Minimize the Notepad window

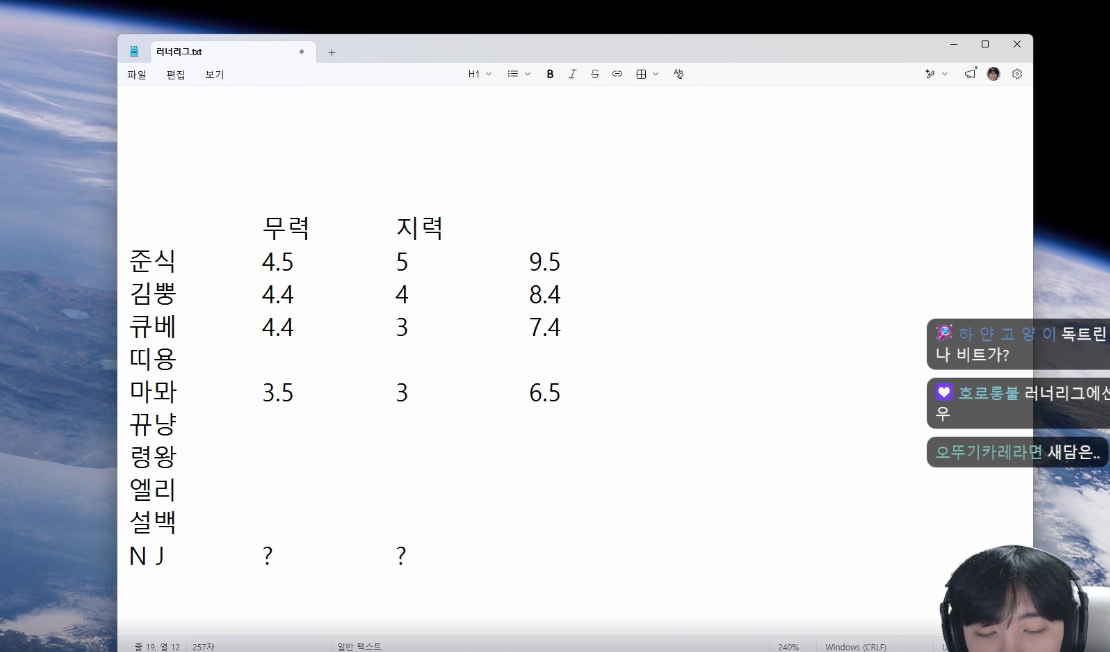[954, 44]
